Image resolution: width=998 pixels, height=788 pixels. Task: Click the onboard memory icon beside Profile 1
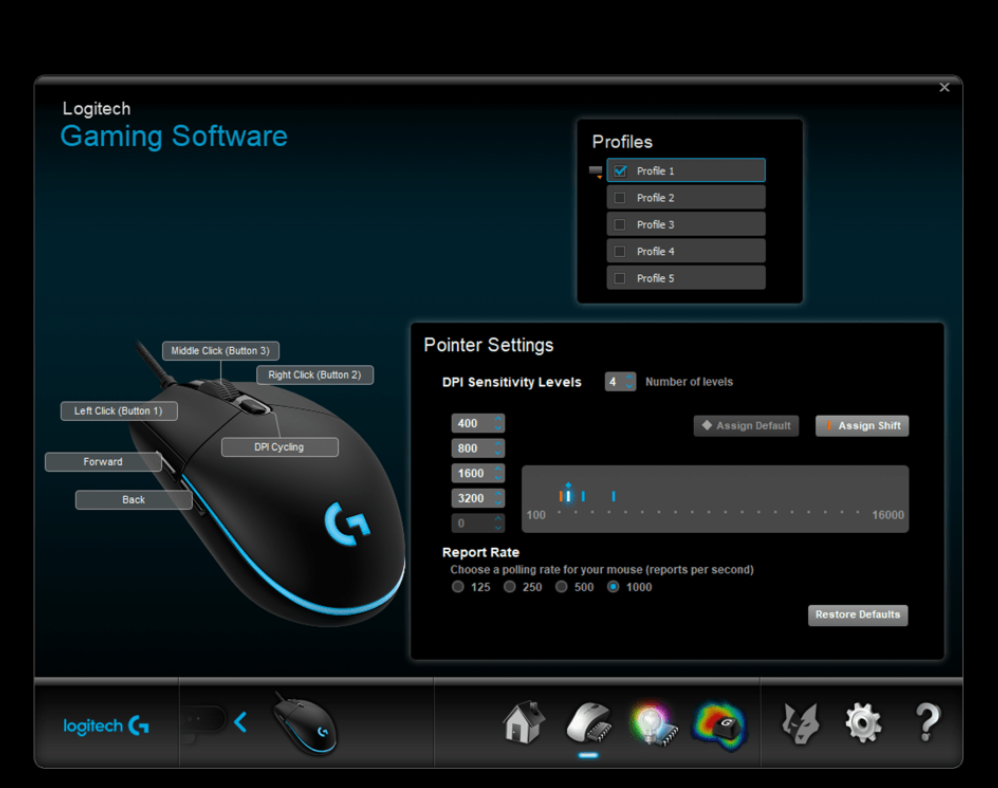596,172
